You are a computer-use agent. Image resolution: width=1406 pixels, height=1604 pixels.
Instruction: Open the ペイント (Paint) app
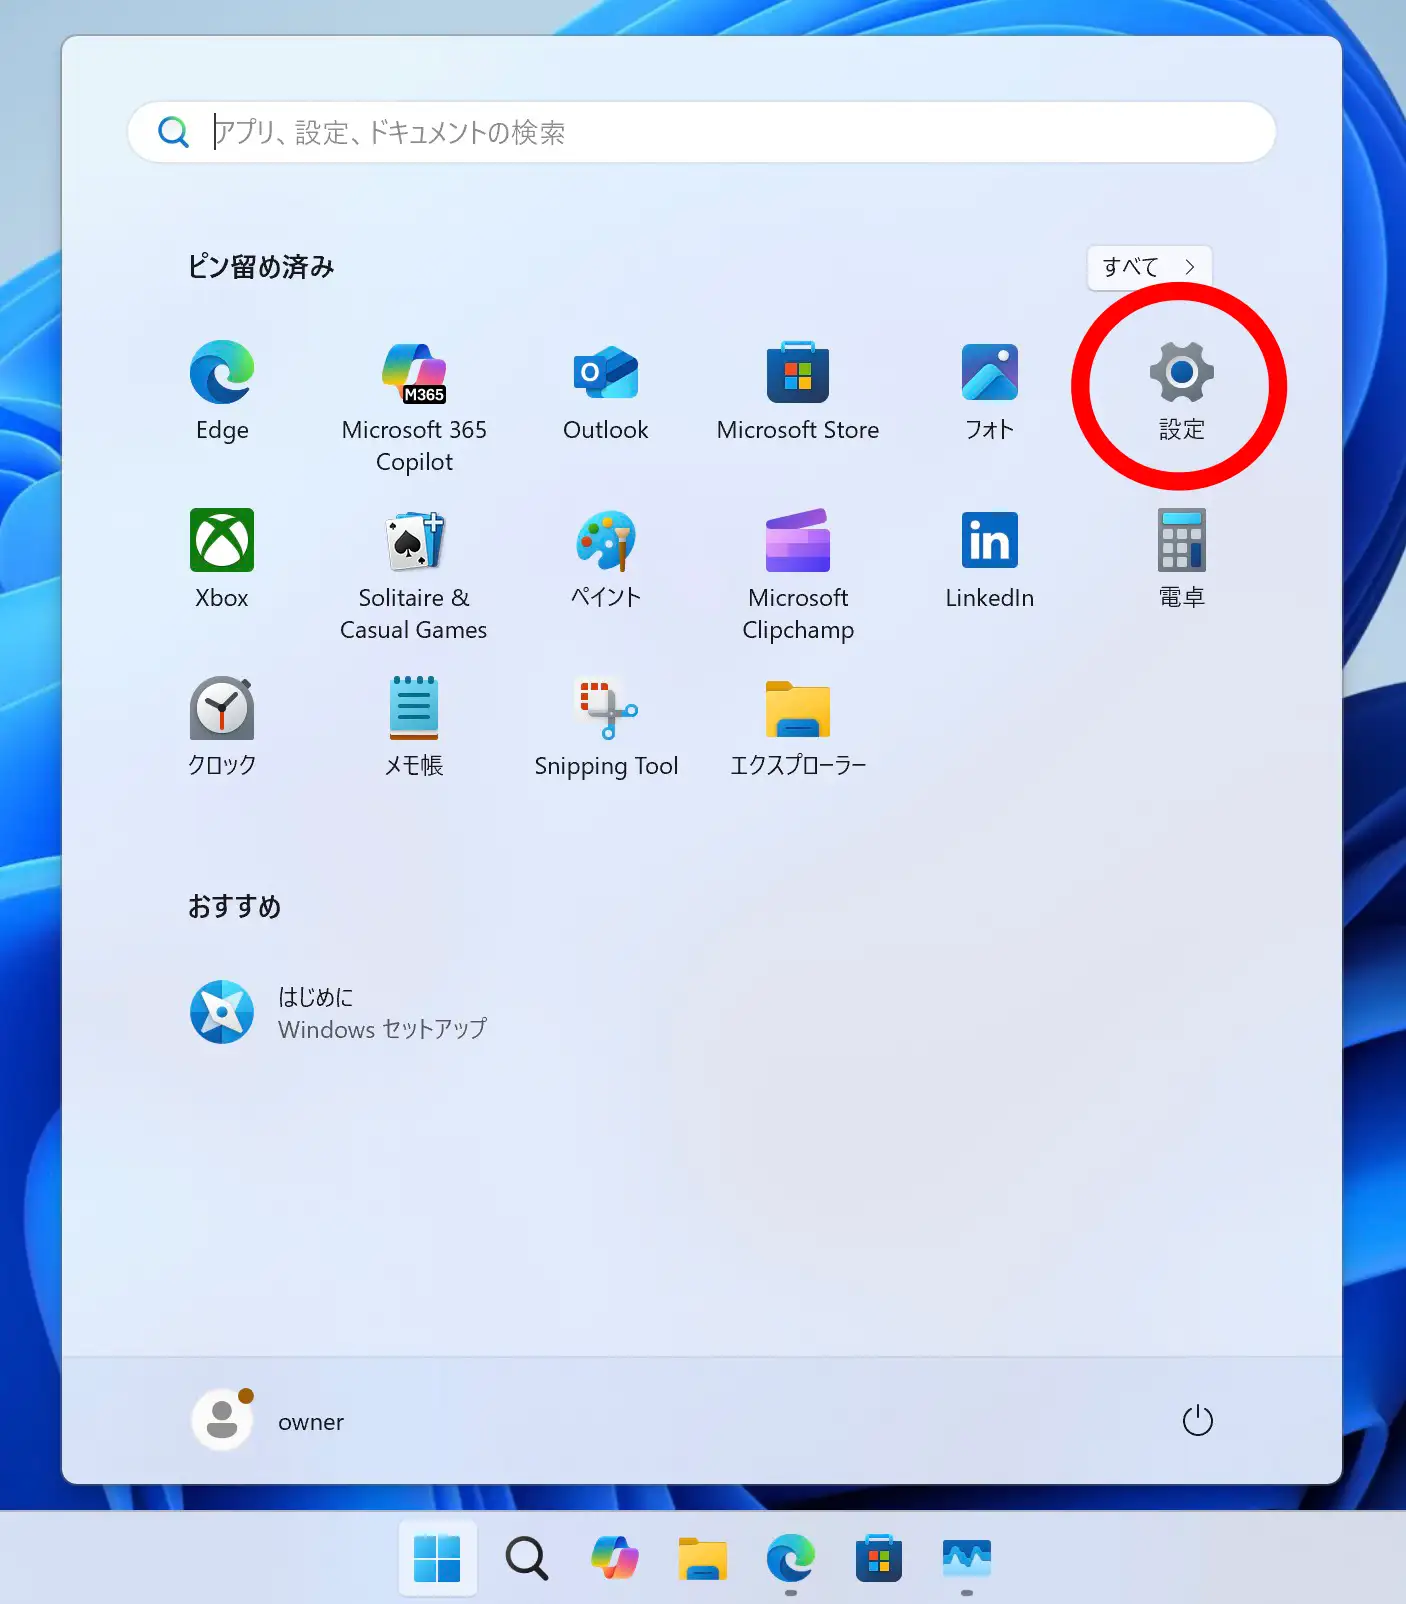point(606,560)
